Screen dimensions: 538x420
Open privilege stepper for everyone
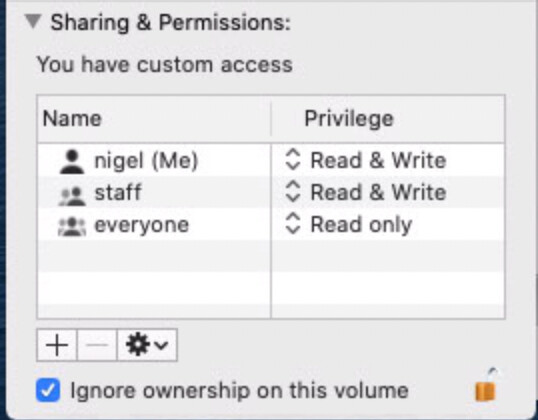coord(293,224)
